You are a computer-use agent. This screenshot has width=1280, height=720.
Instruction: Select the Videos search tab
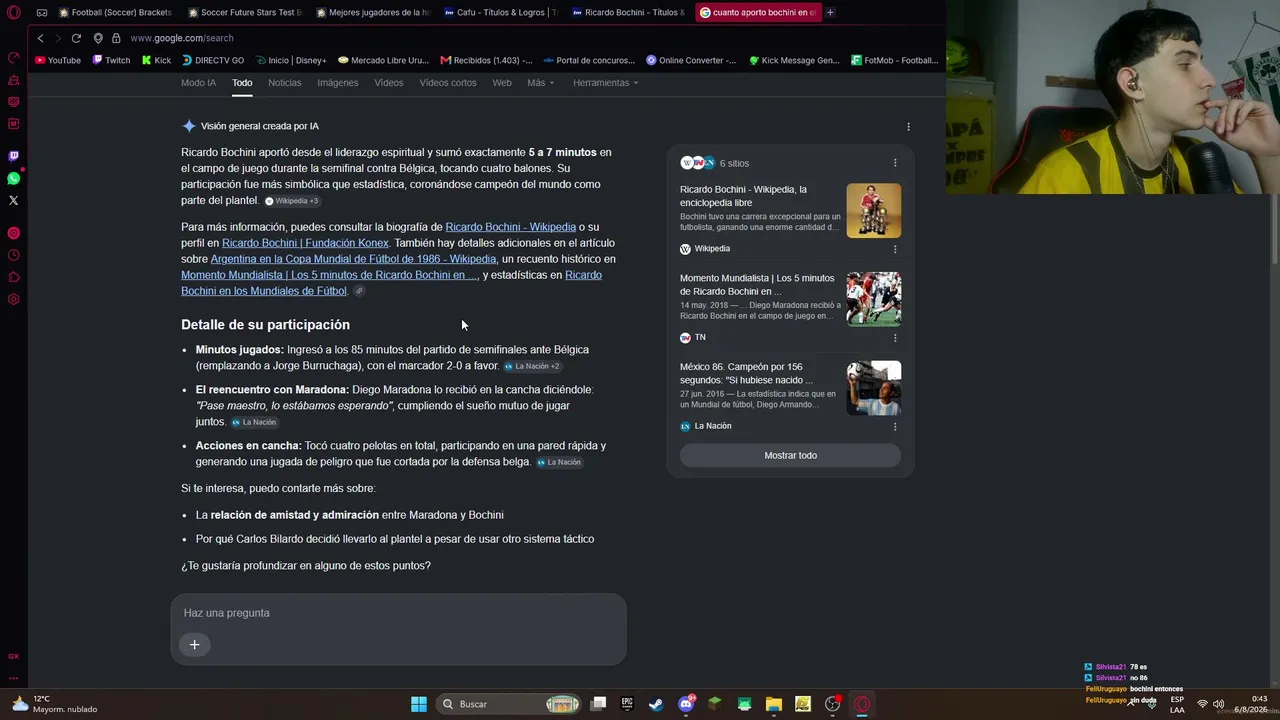pyautogui.click(x=389, y=83)
